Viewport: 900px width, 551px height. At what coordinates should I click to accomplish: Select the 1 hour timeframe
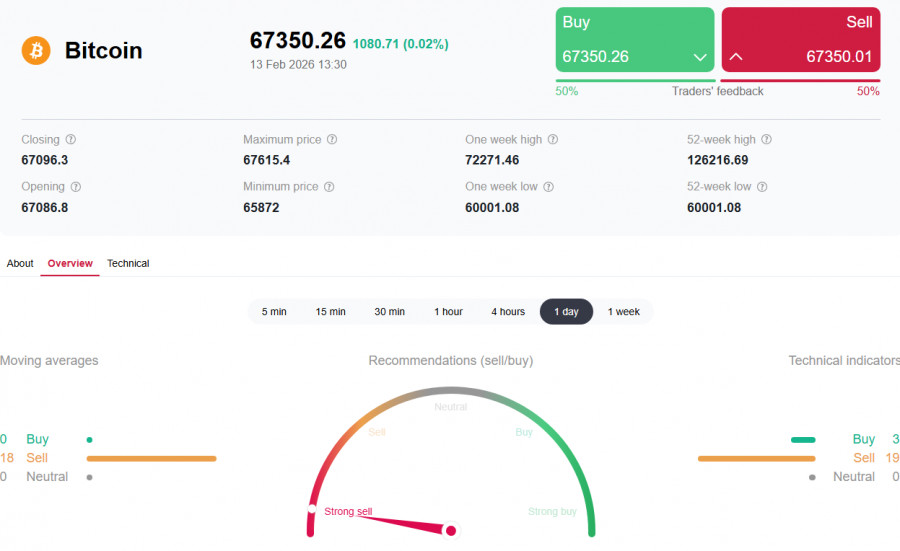[448, 312]
